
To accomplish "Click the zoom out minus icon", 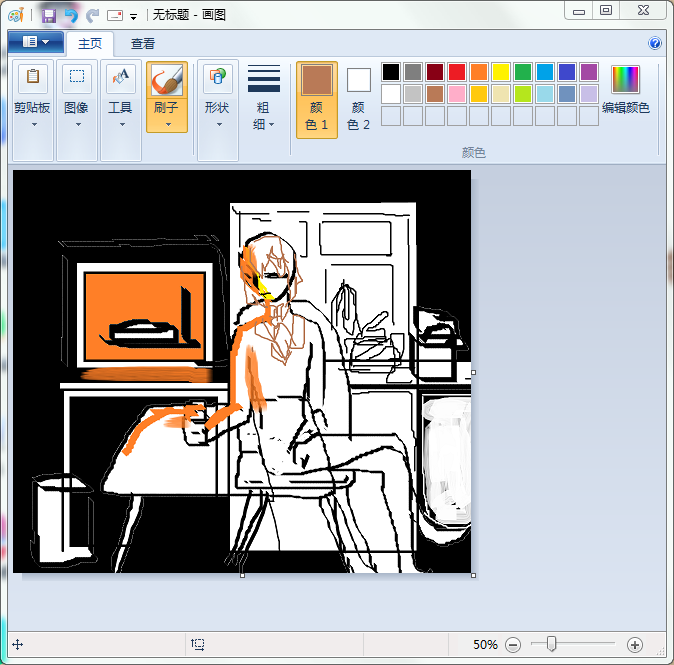I will point(513,645).
